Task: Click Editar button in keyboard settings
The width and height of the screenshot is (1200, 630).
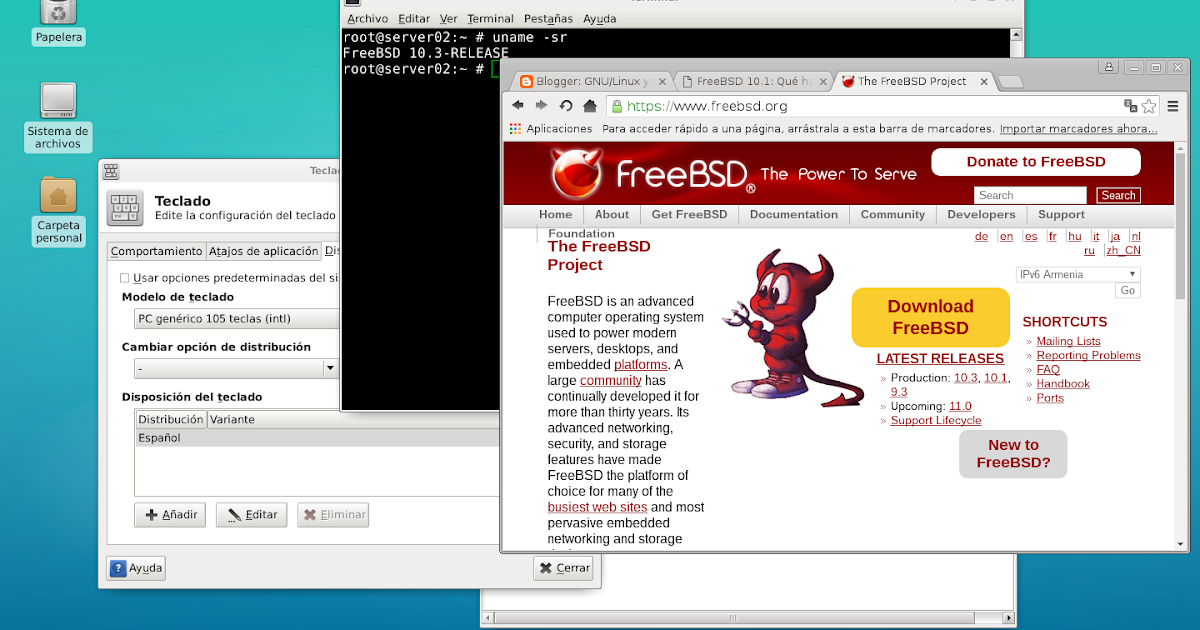Action: (x=252, y=515)
